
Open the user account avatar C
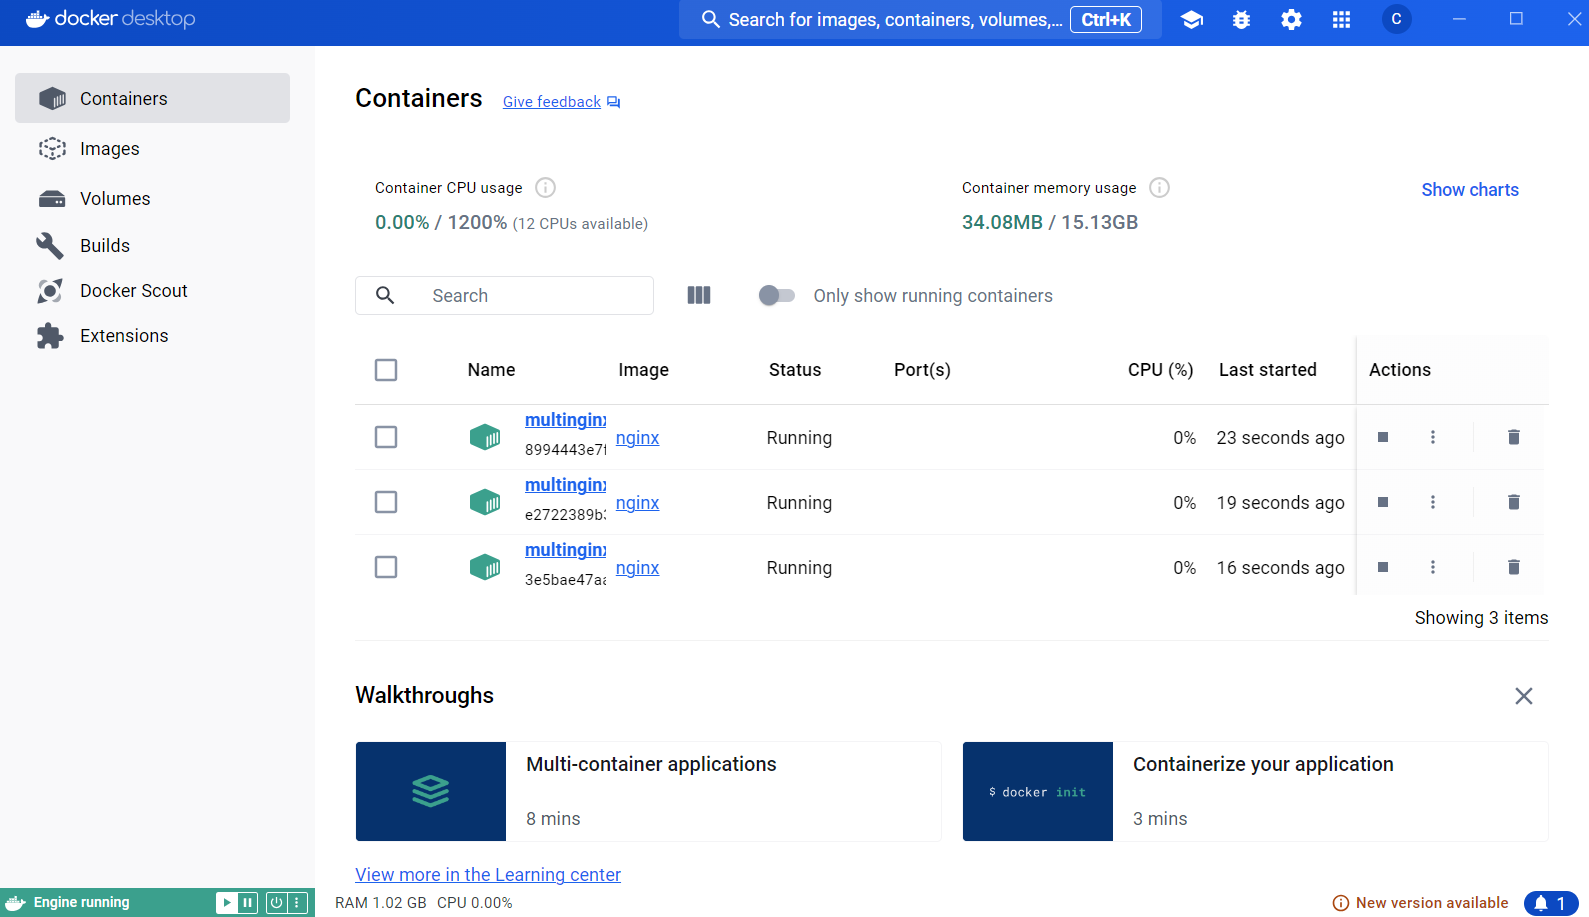[x=1396, y=19]
